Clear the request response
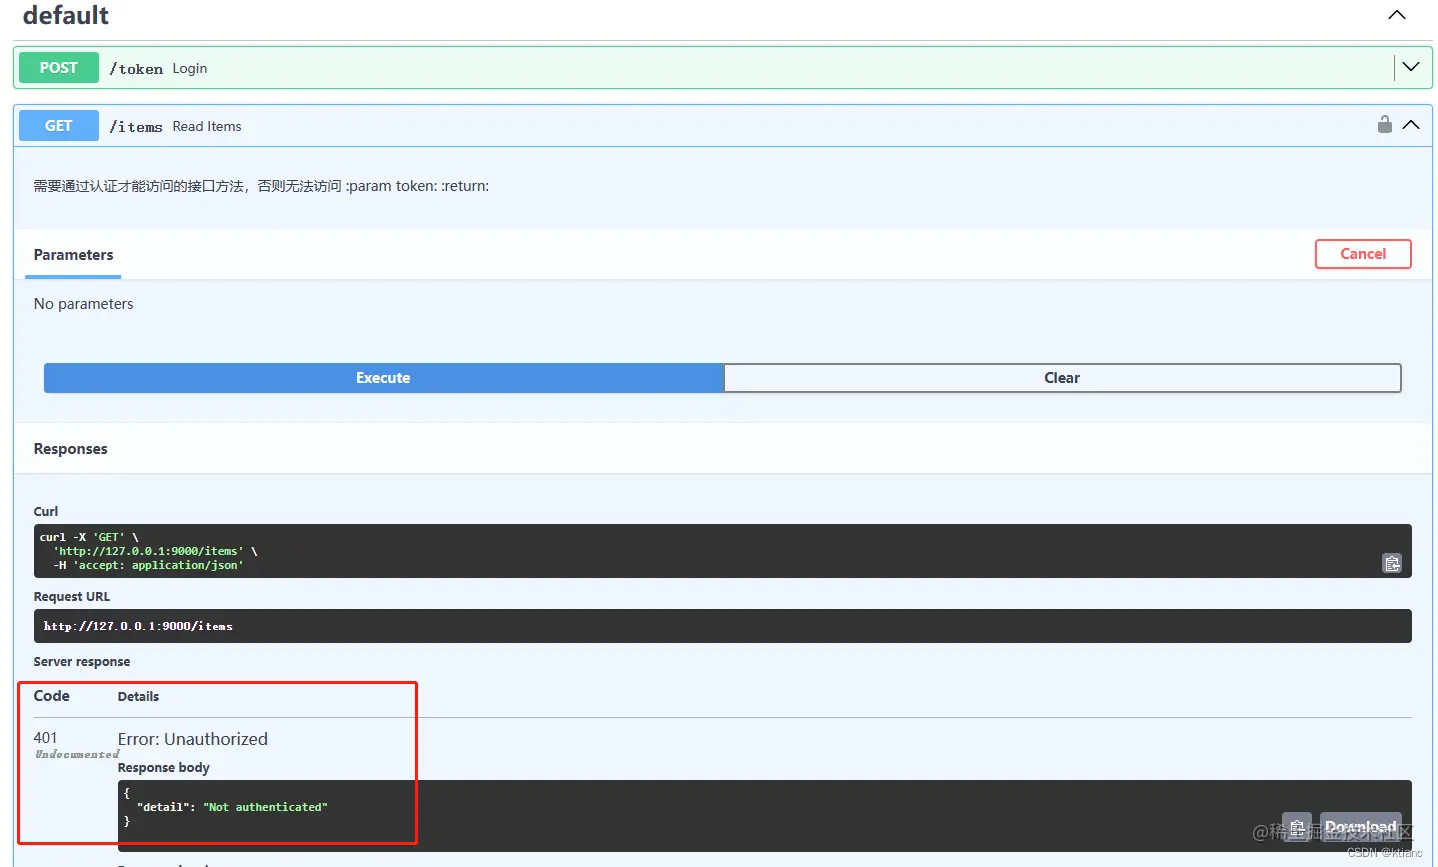The image size is (1438, 867). 1062,378
